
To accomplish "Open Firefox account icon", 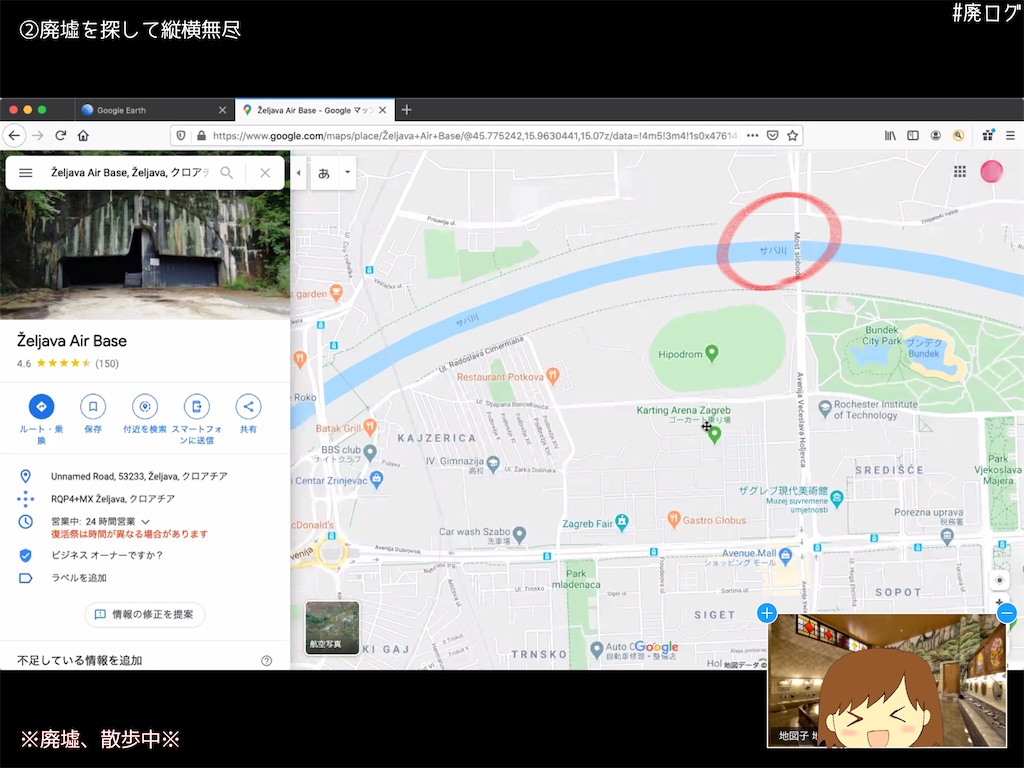I will click(936, 136).
